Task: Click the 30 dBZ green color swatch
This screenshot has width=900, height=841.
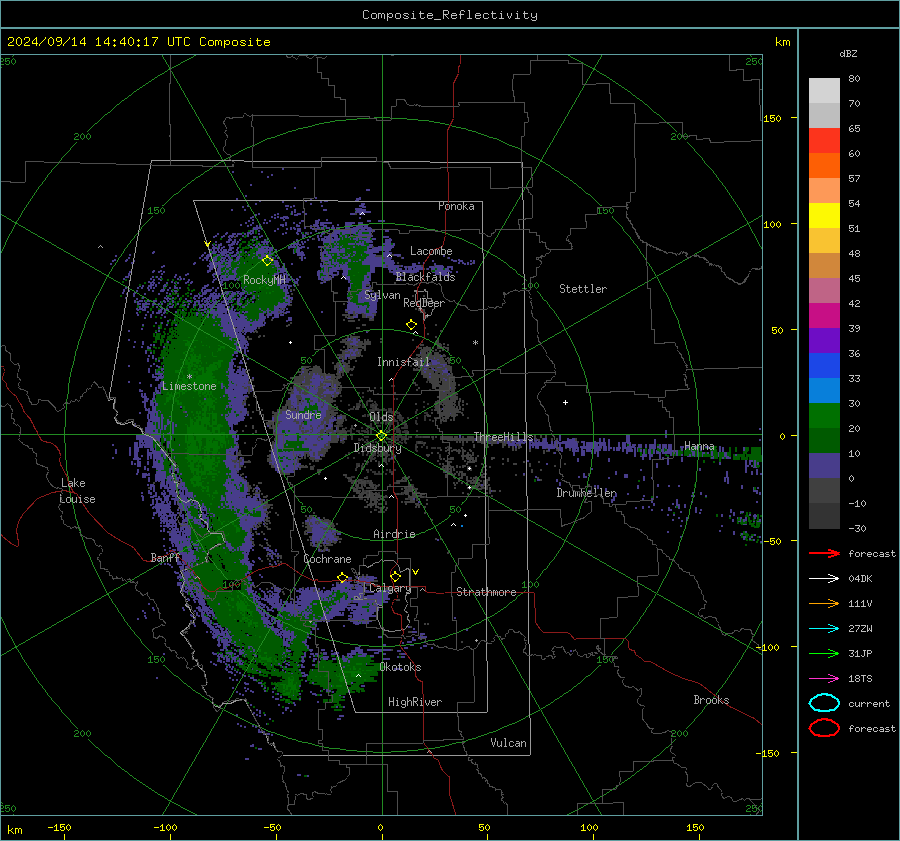Action: click(x=824, y=416)
